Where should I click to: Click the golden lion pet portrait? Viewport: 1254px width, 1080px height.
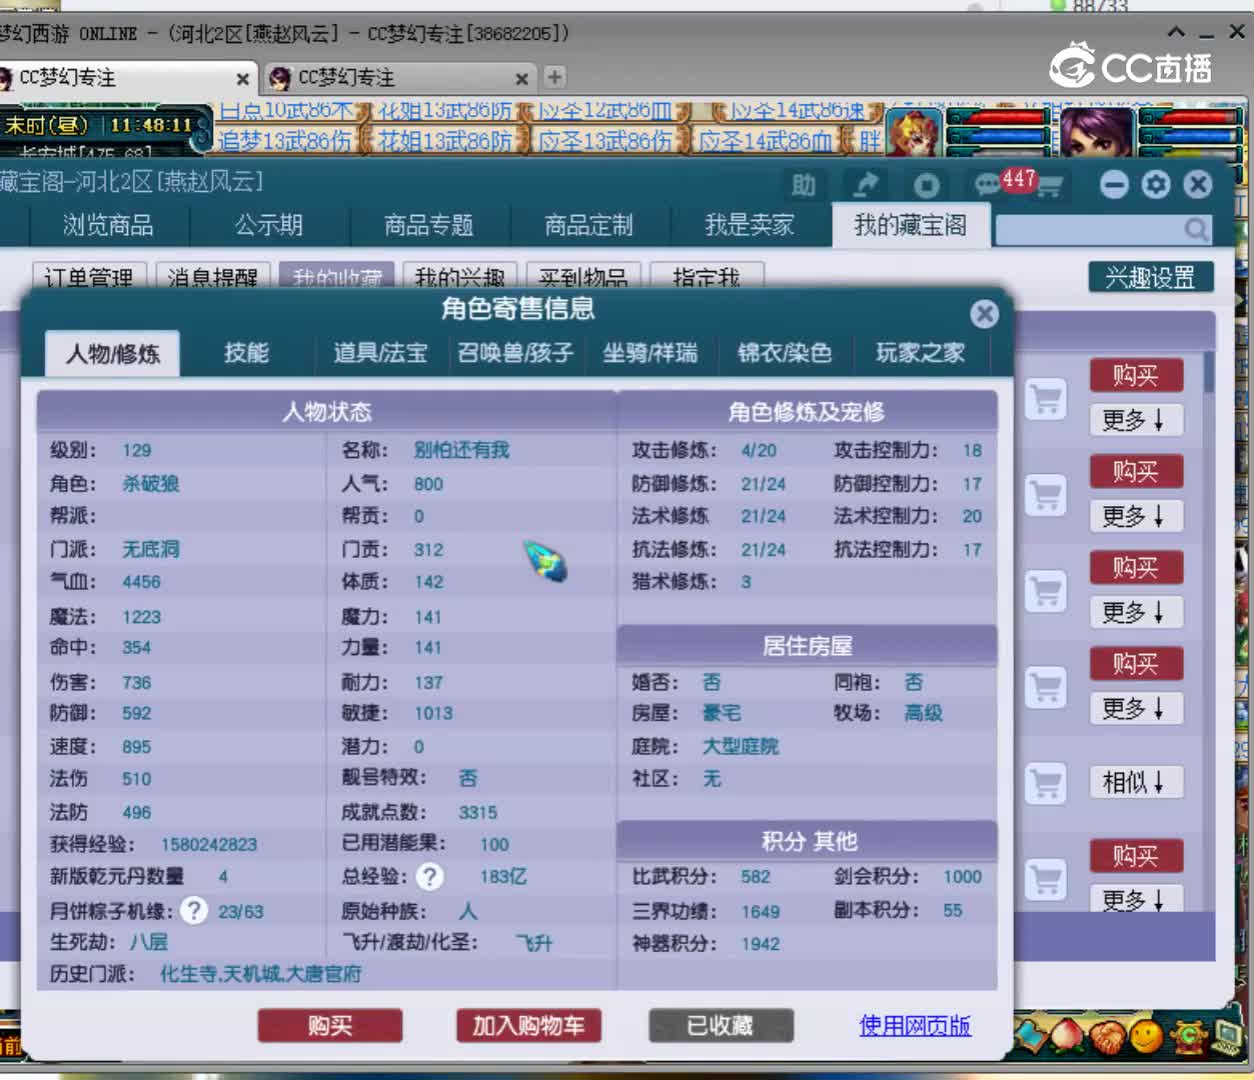pos(913,132)
